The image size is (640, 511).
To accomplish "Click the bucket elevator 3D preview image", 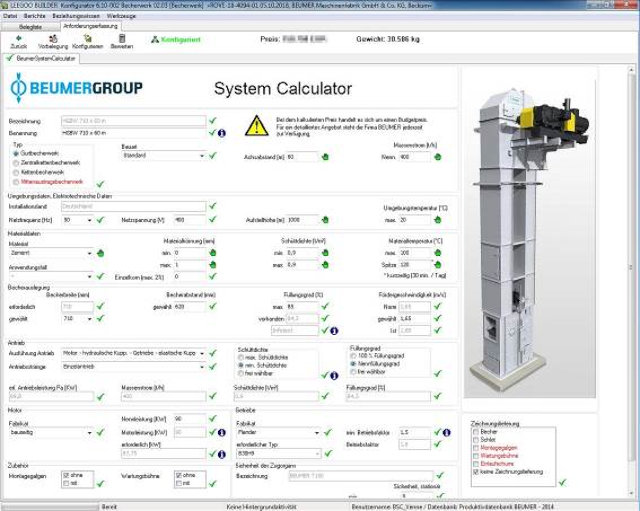I will (529, 237).
